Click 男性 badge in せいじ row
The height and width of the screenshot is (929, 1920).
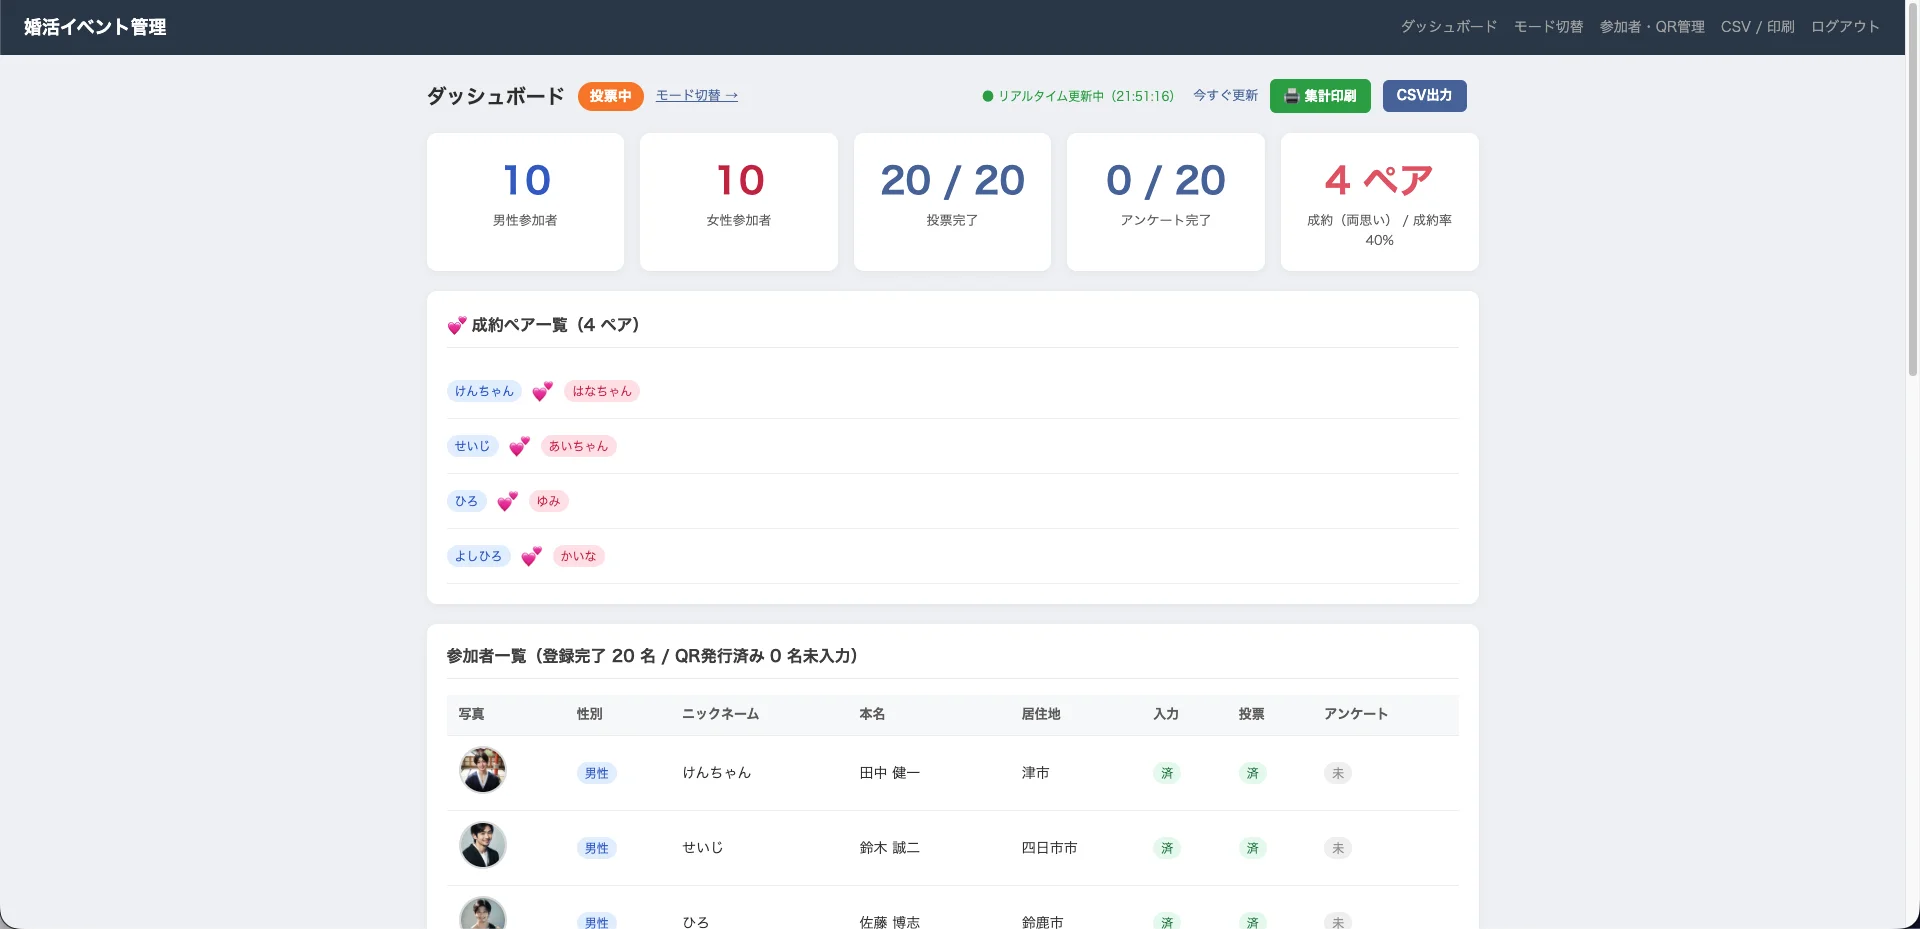pos(596,848)
